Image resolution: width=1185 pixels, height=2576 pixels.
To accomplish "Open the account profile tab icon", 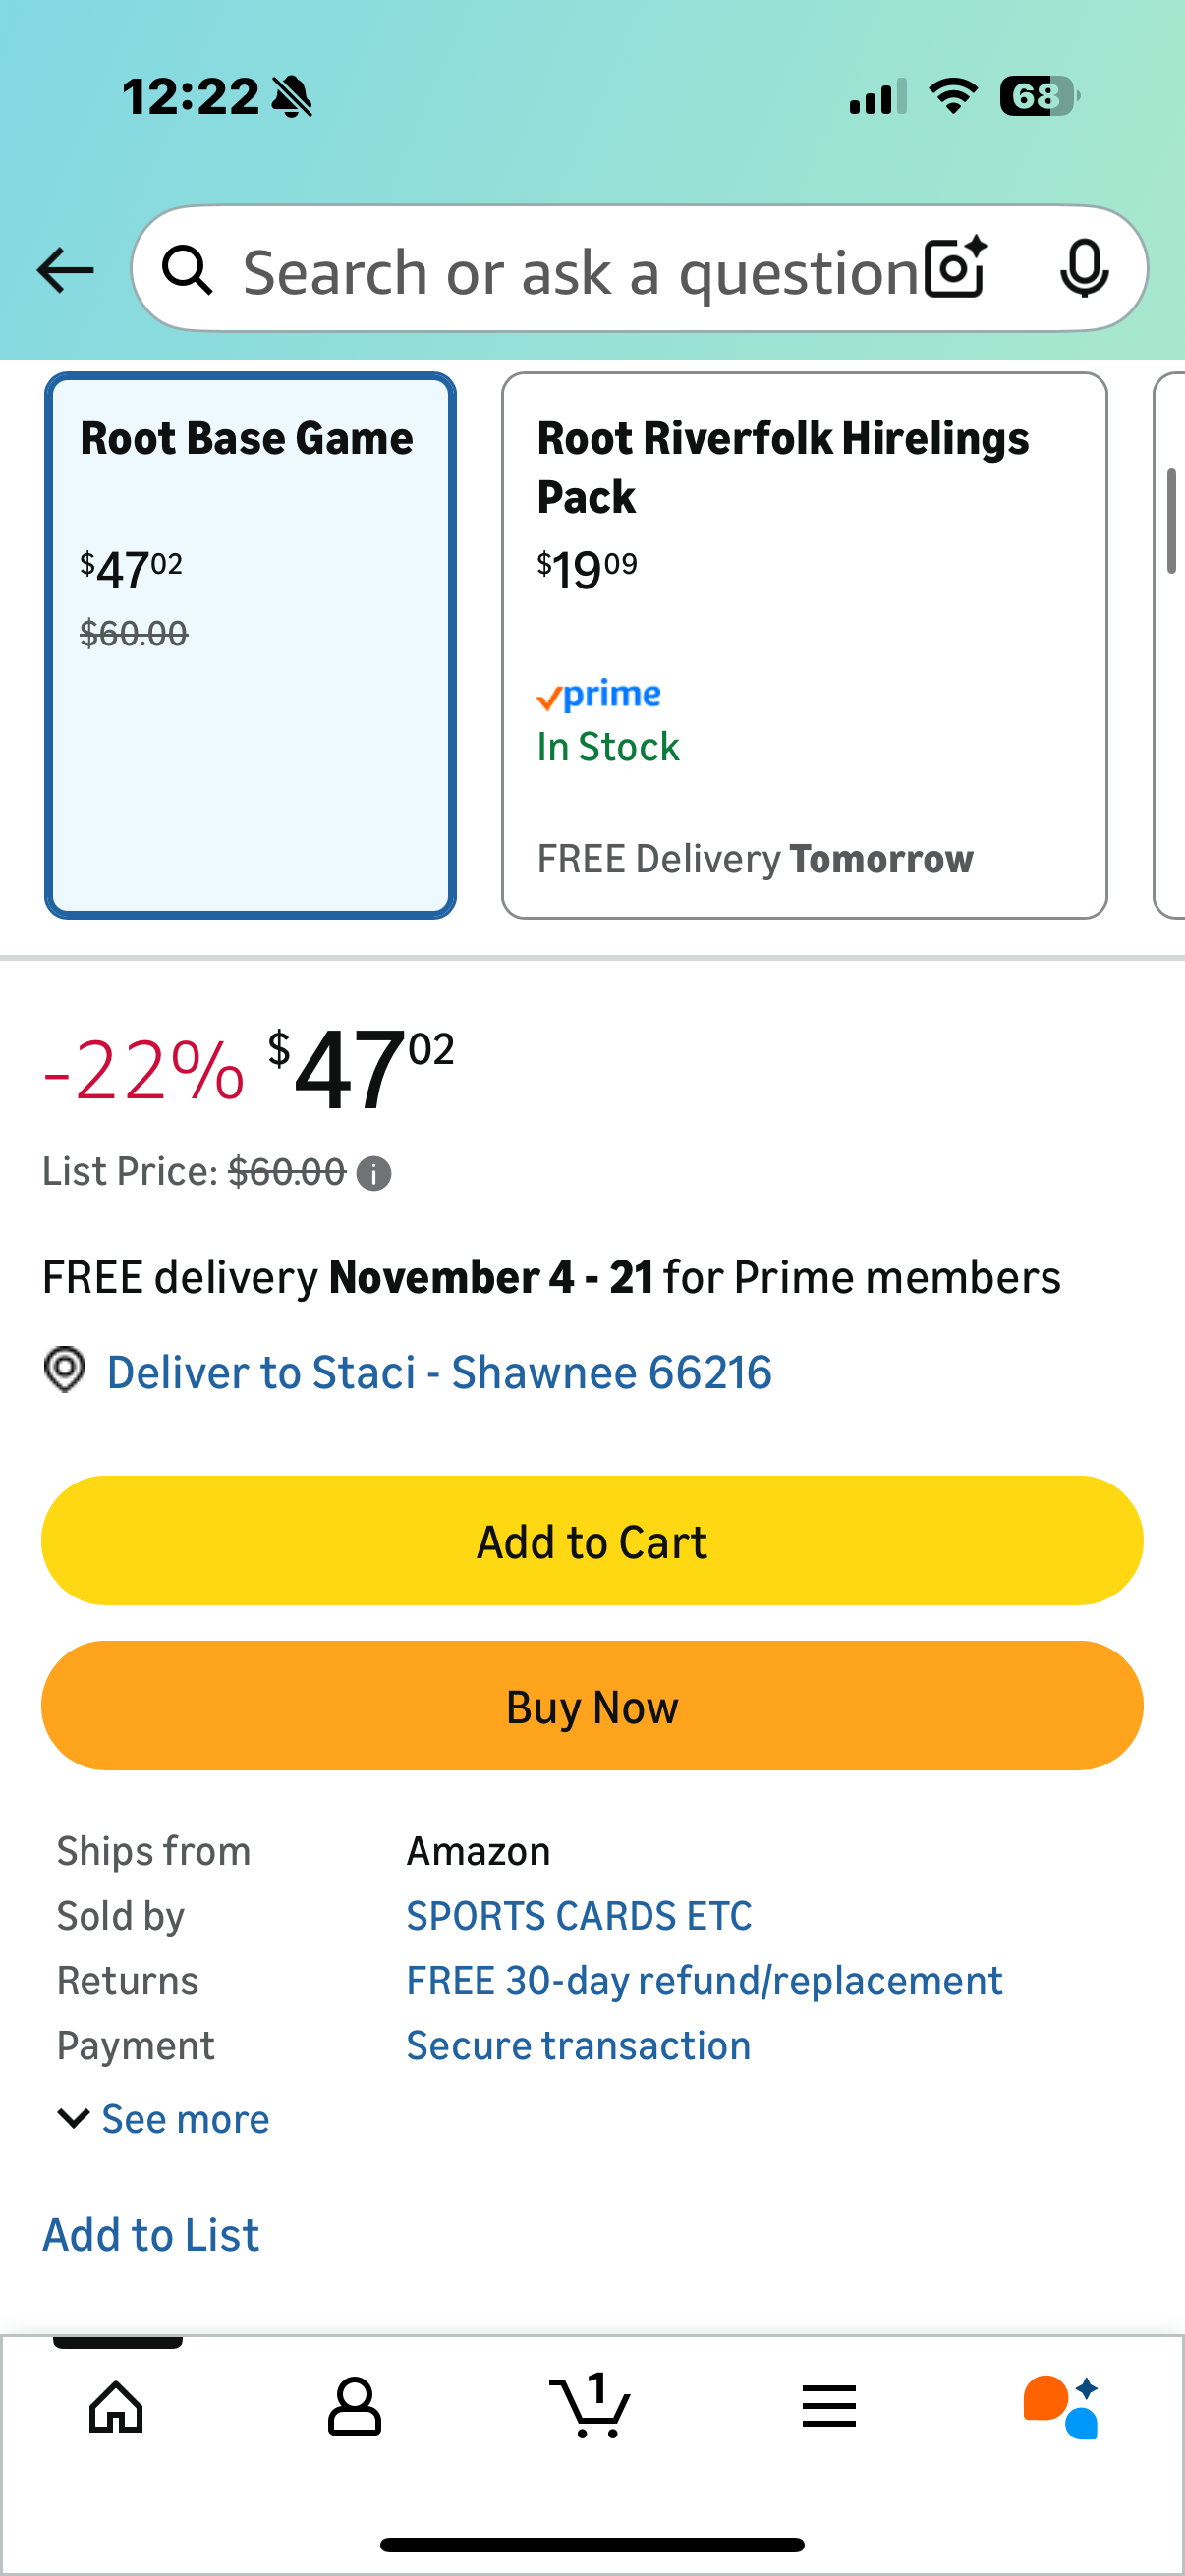I will pyautogui.click(x=354, y=2406).
